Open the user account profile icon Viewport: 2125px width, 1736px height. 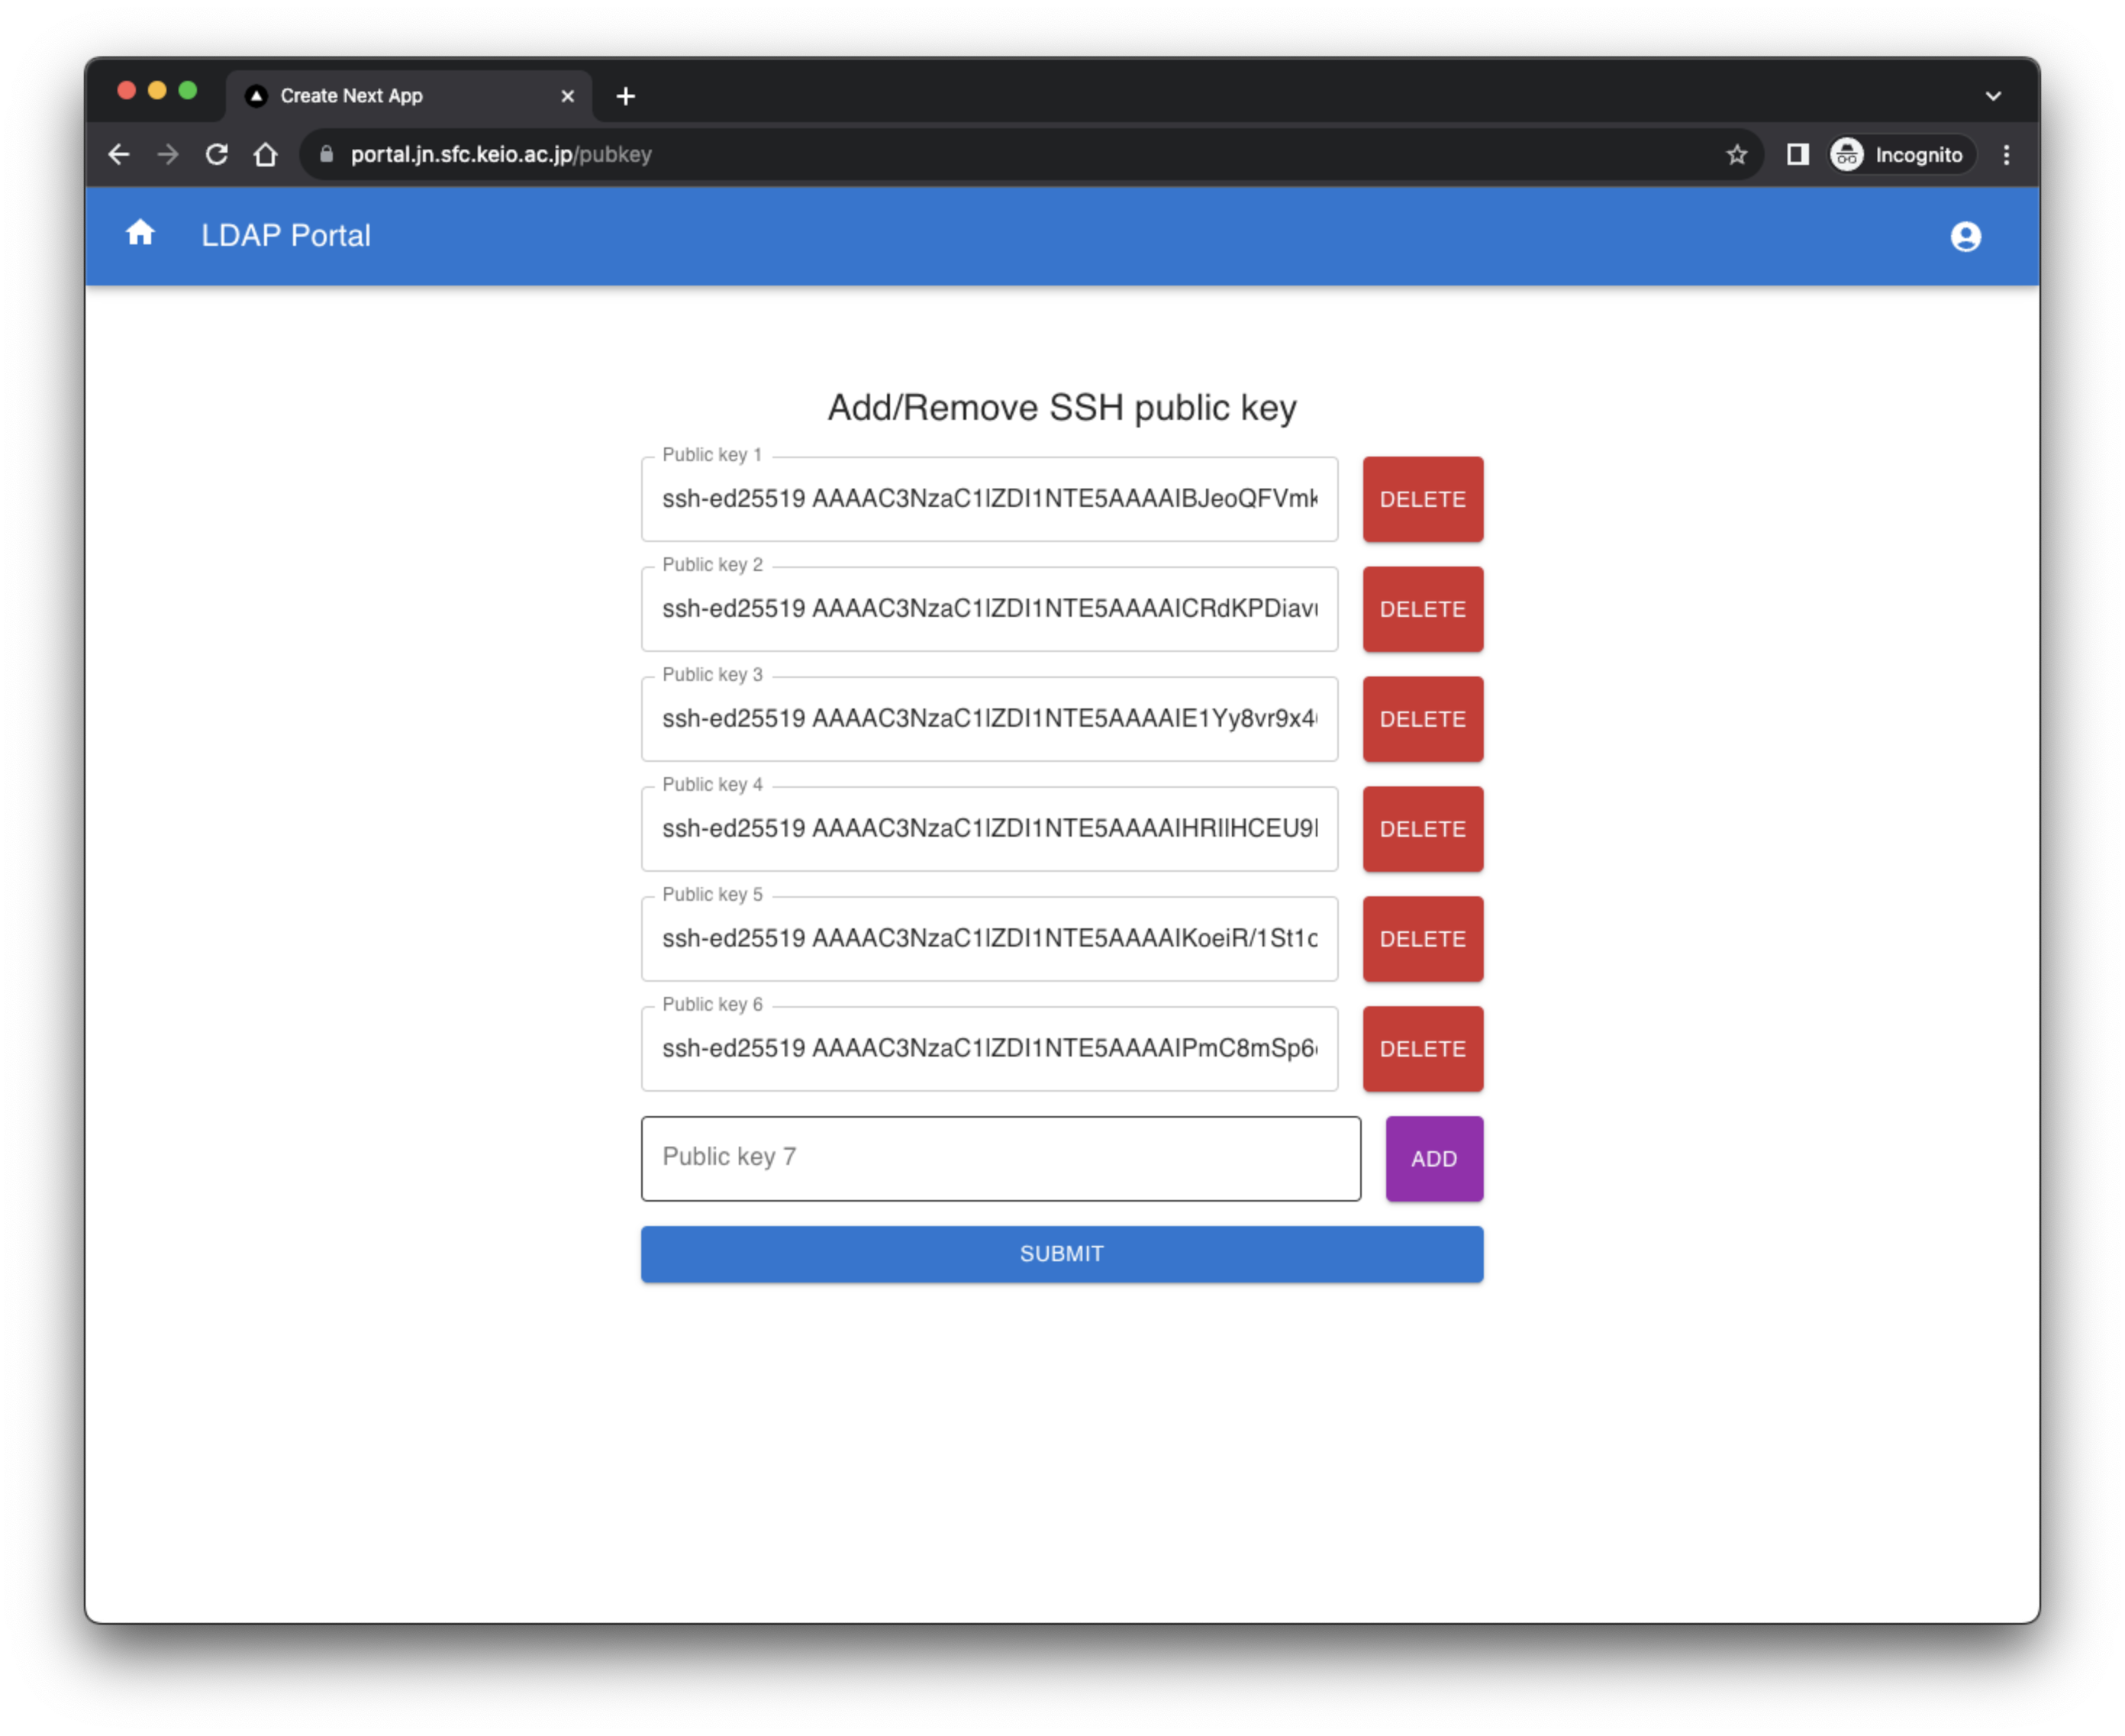[x=1965, y=236]
